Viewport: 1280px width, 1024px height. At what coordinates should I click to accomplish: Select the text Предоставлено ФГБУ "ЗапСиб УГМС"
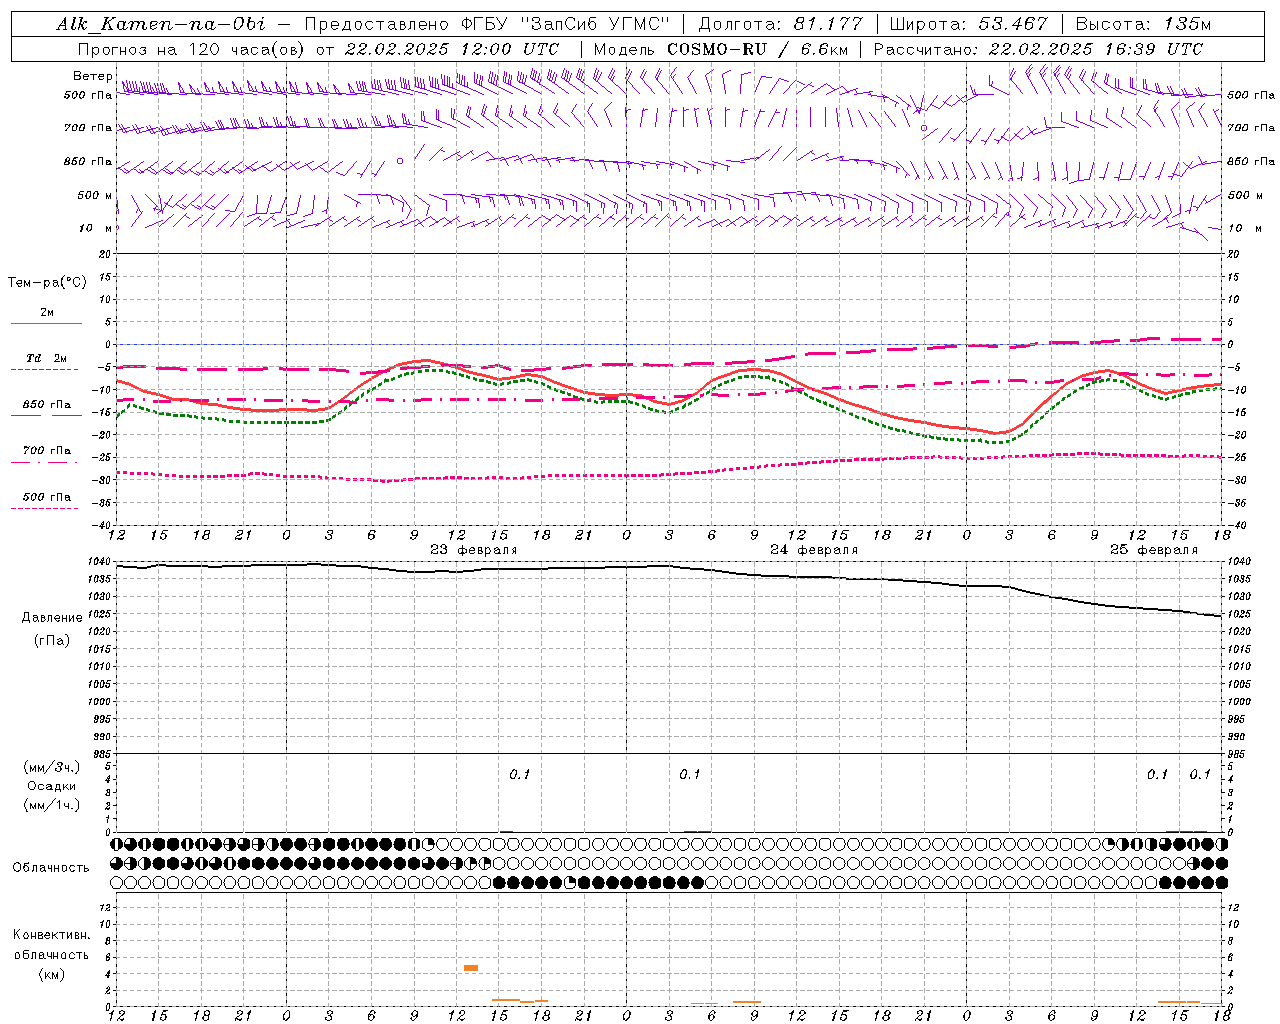[487, 24]
